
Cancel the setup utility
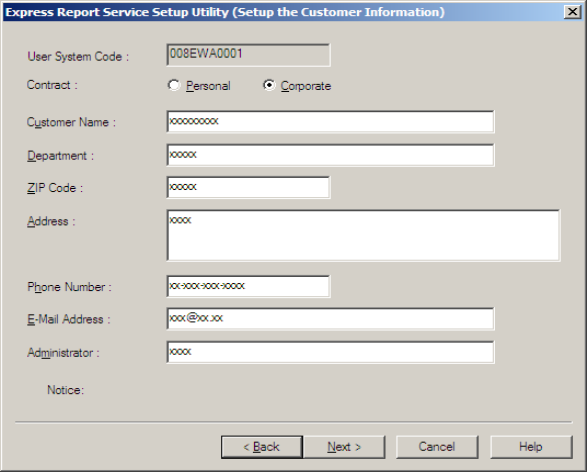(x=437, y=447)
